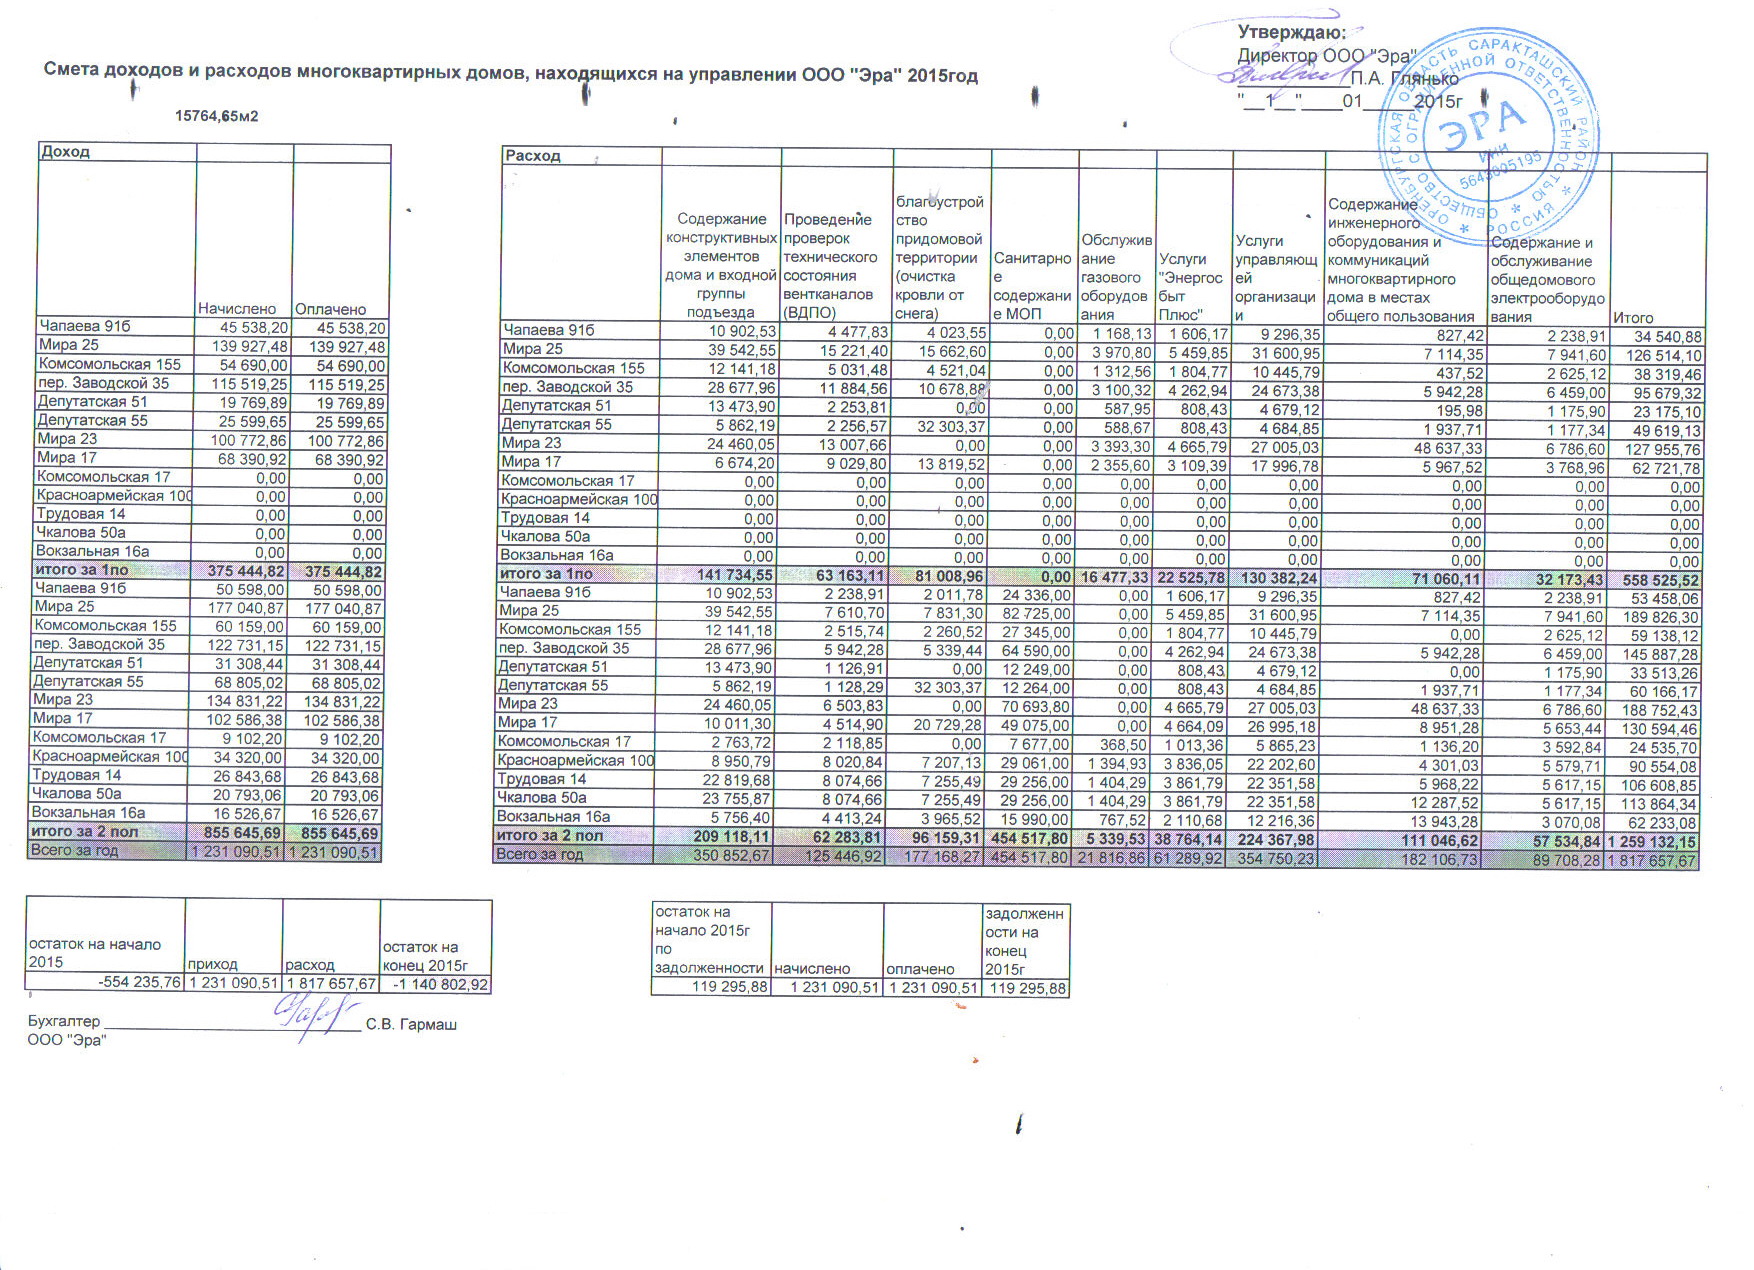
Task: Click the income total '375 444,82' under Начислено
Action: coord(245,571)
